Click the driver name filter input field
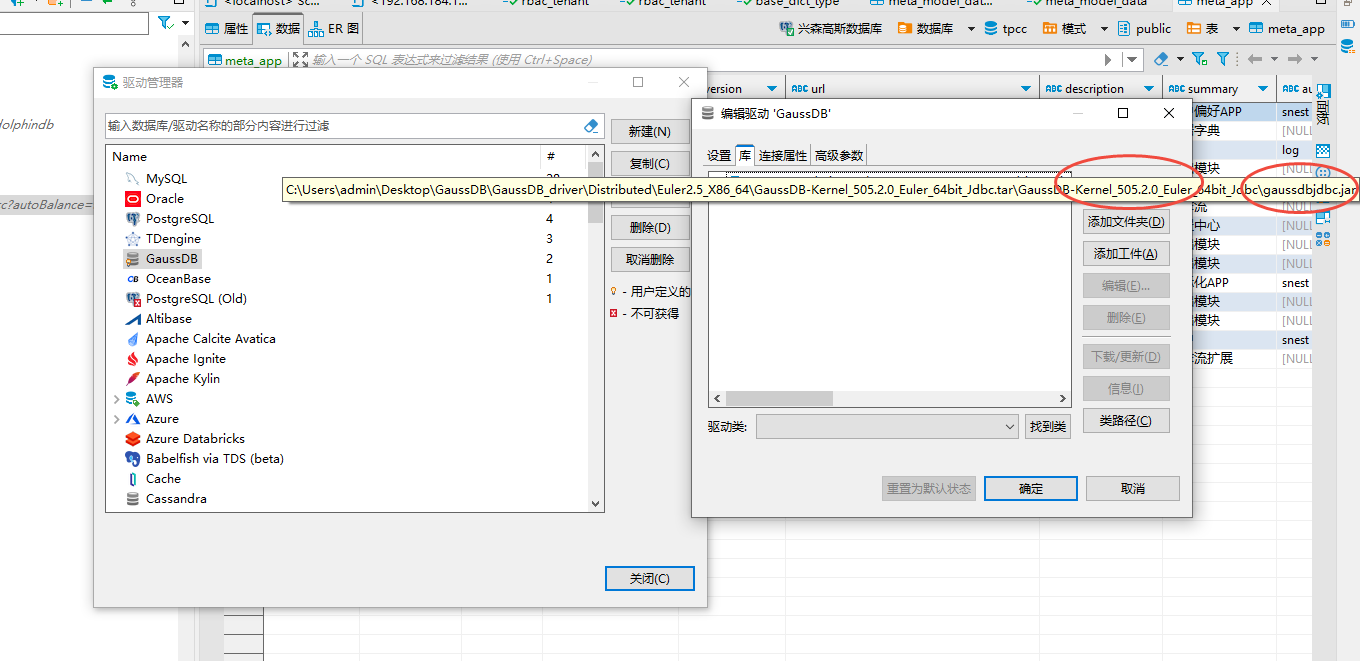The height and width of the screenshot is (661, 1360). coord(340,126)
